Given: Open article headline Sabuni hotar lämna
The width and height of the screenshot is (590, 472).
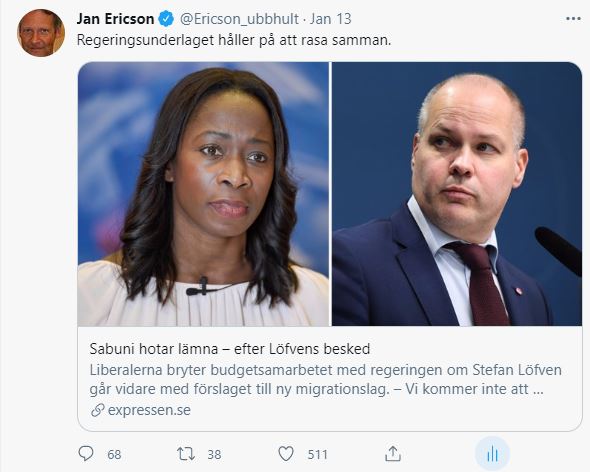Looking at the screenshot, I should [230, 349].
